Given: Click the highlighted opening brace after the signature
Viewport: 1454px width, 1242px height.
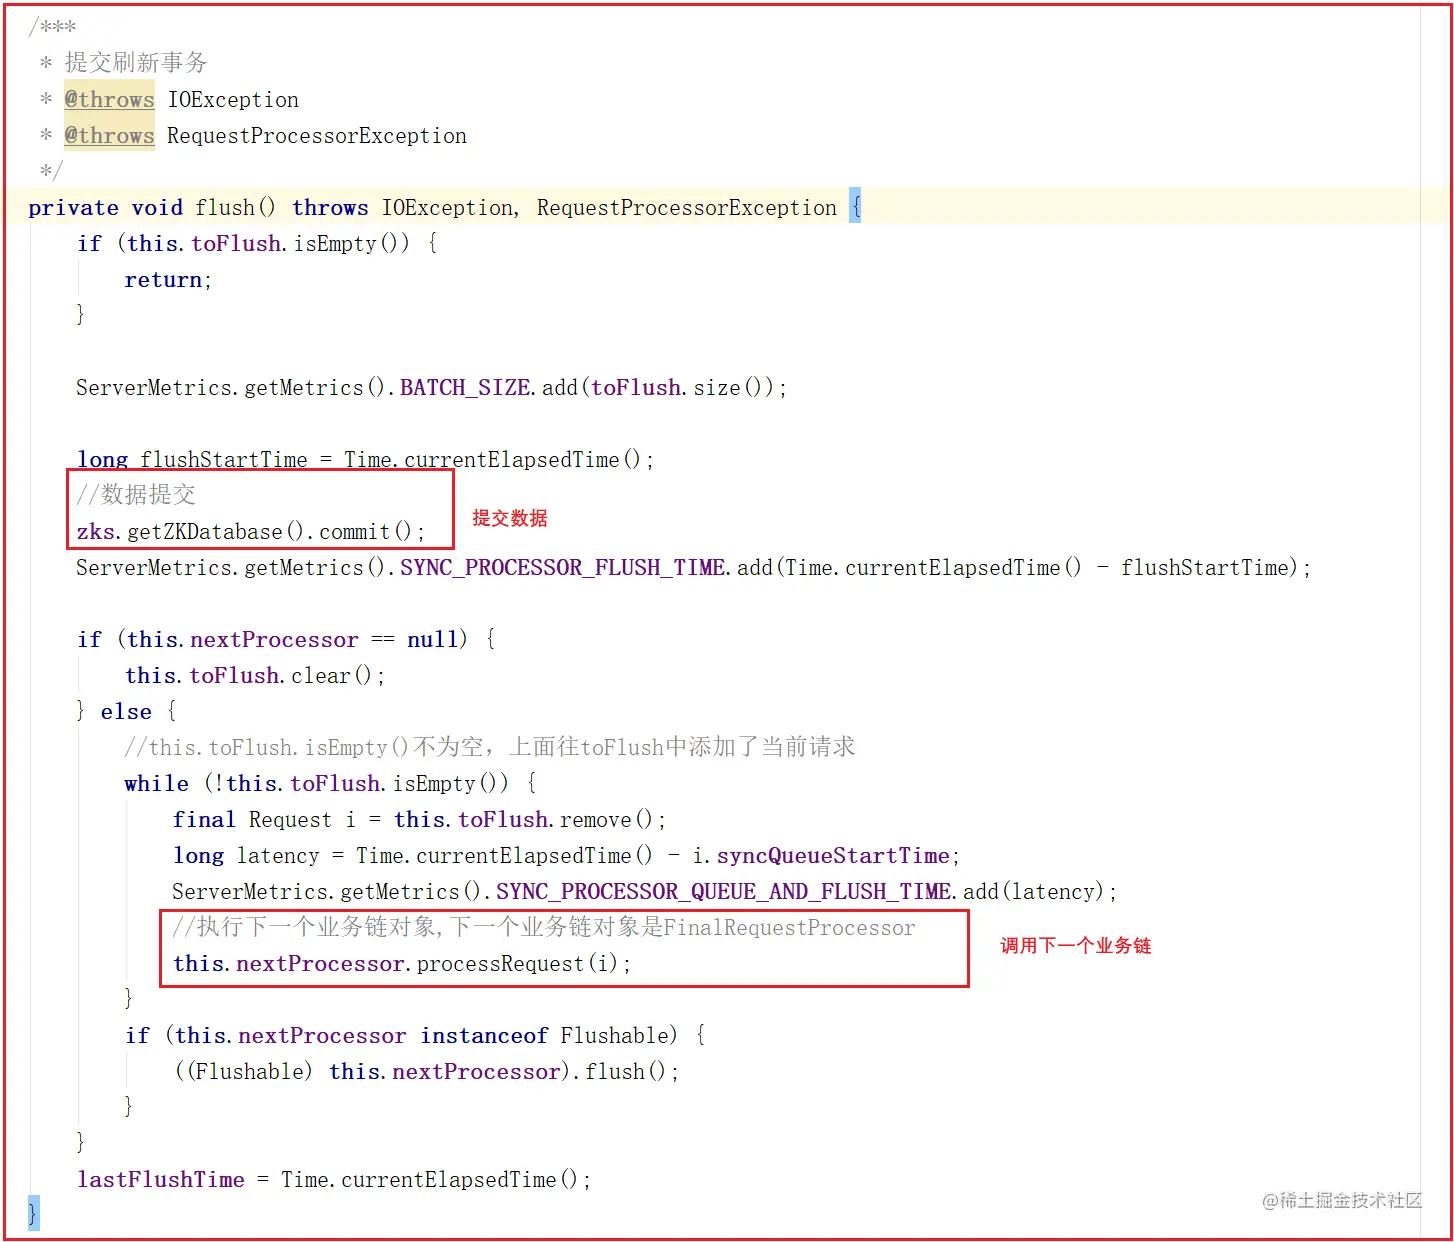Looking at the screenshot, I should point(855,207).
